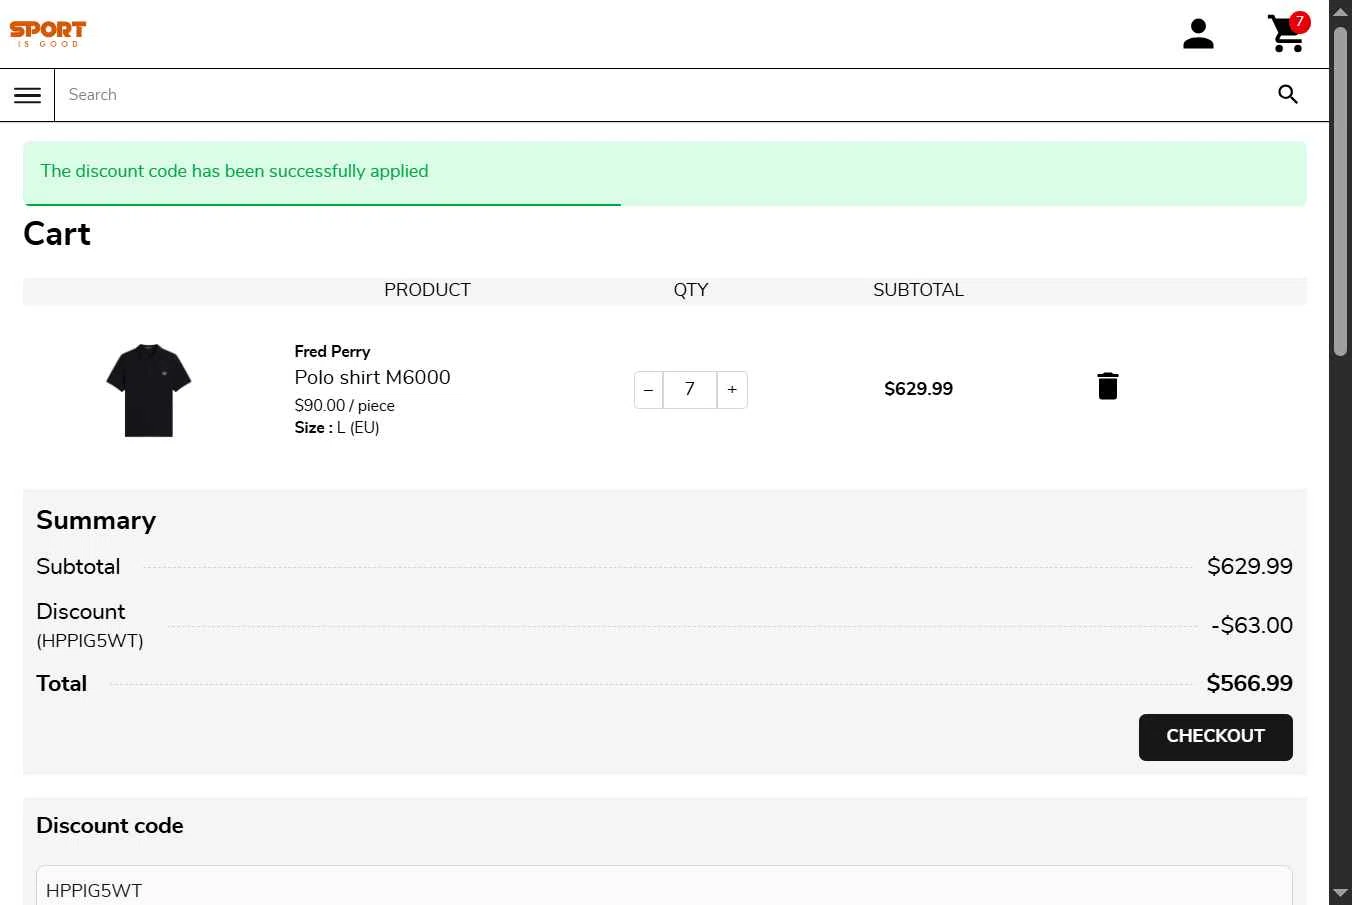Click the Size : L (EU) text
Screen dimensions: 1352x905
click(336, 427)
